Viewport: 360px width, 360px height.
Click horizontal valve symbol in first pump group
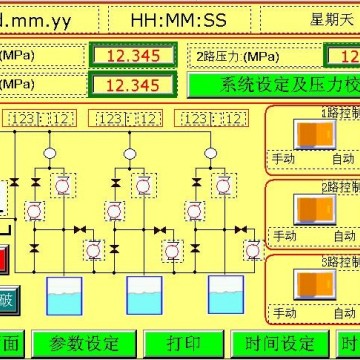tap(80, 230)
